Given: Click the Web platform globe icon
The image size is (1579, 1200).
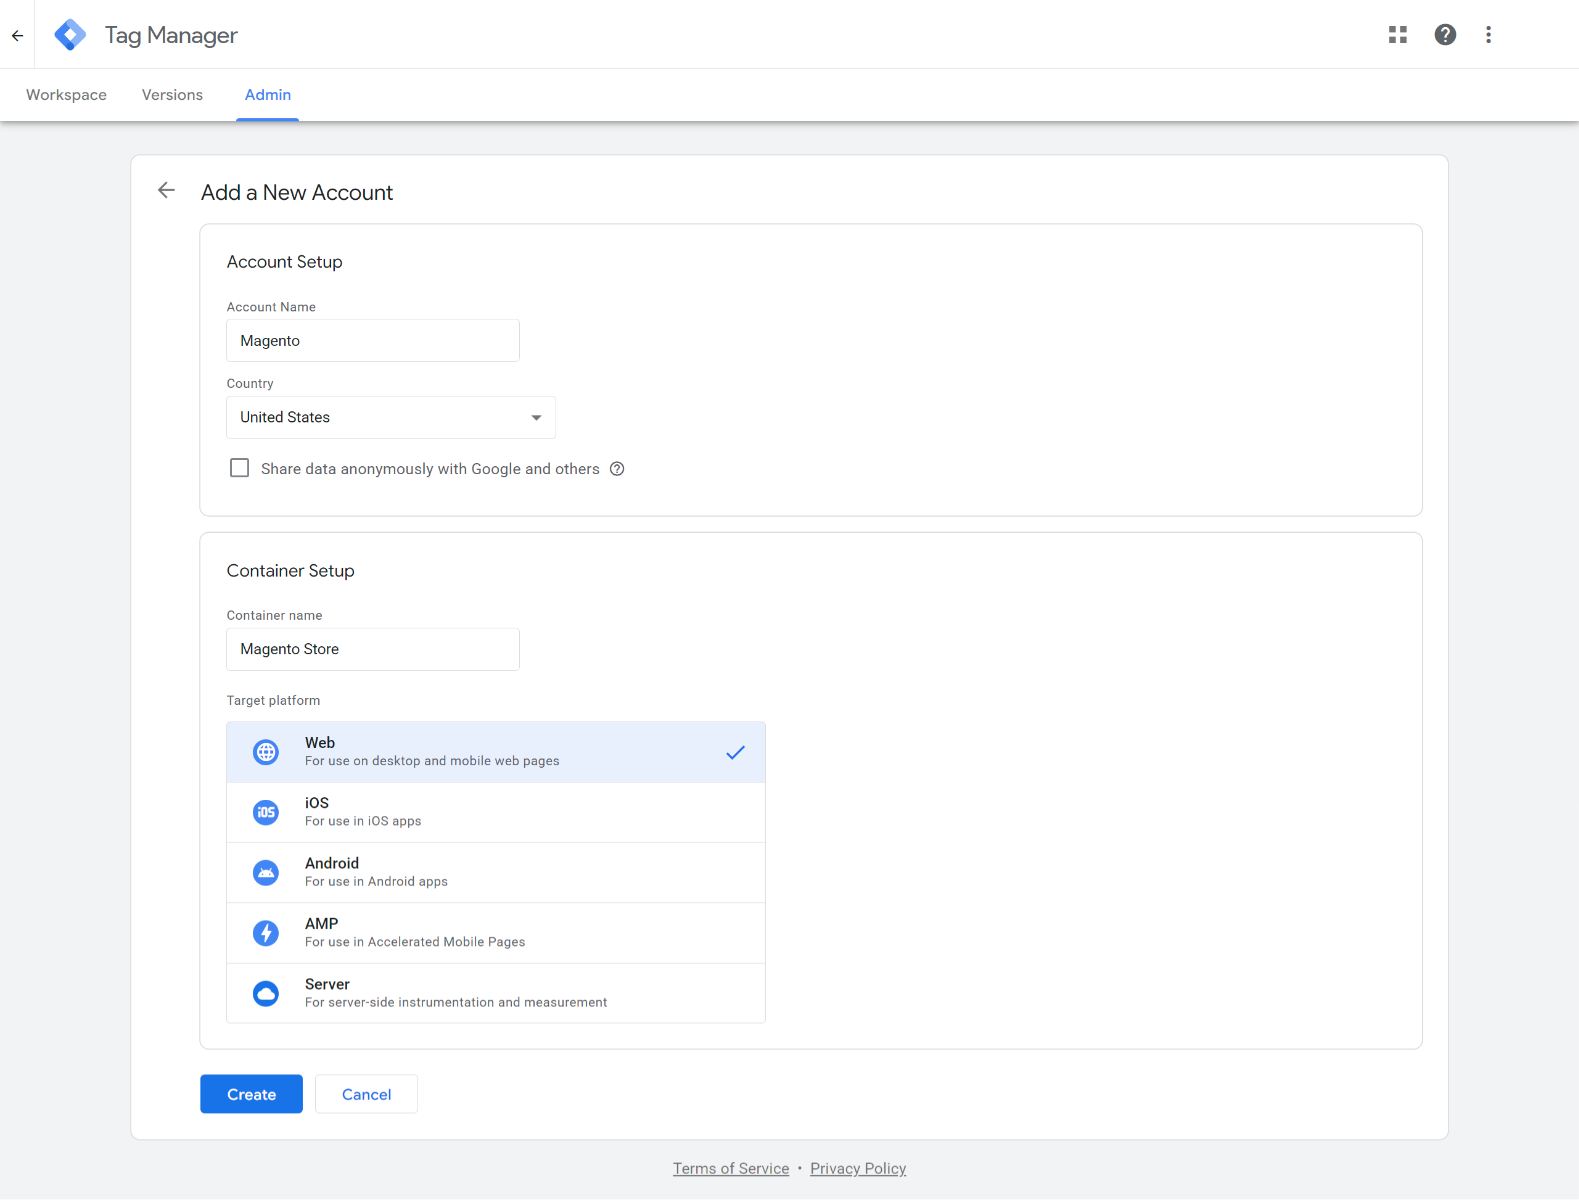Looking at the screenshot, I should (266, 752).
